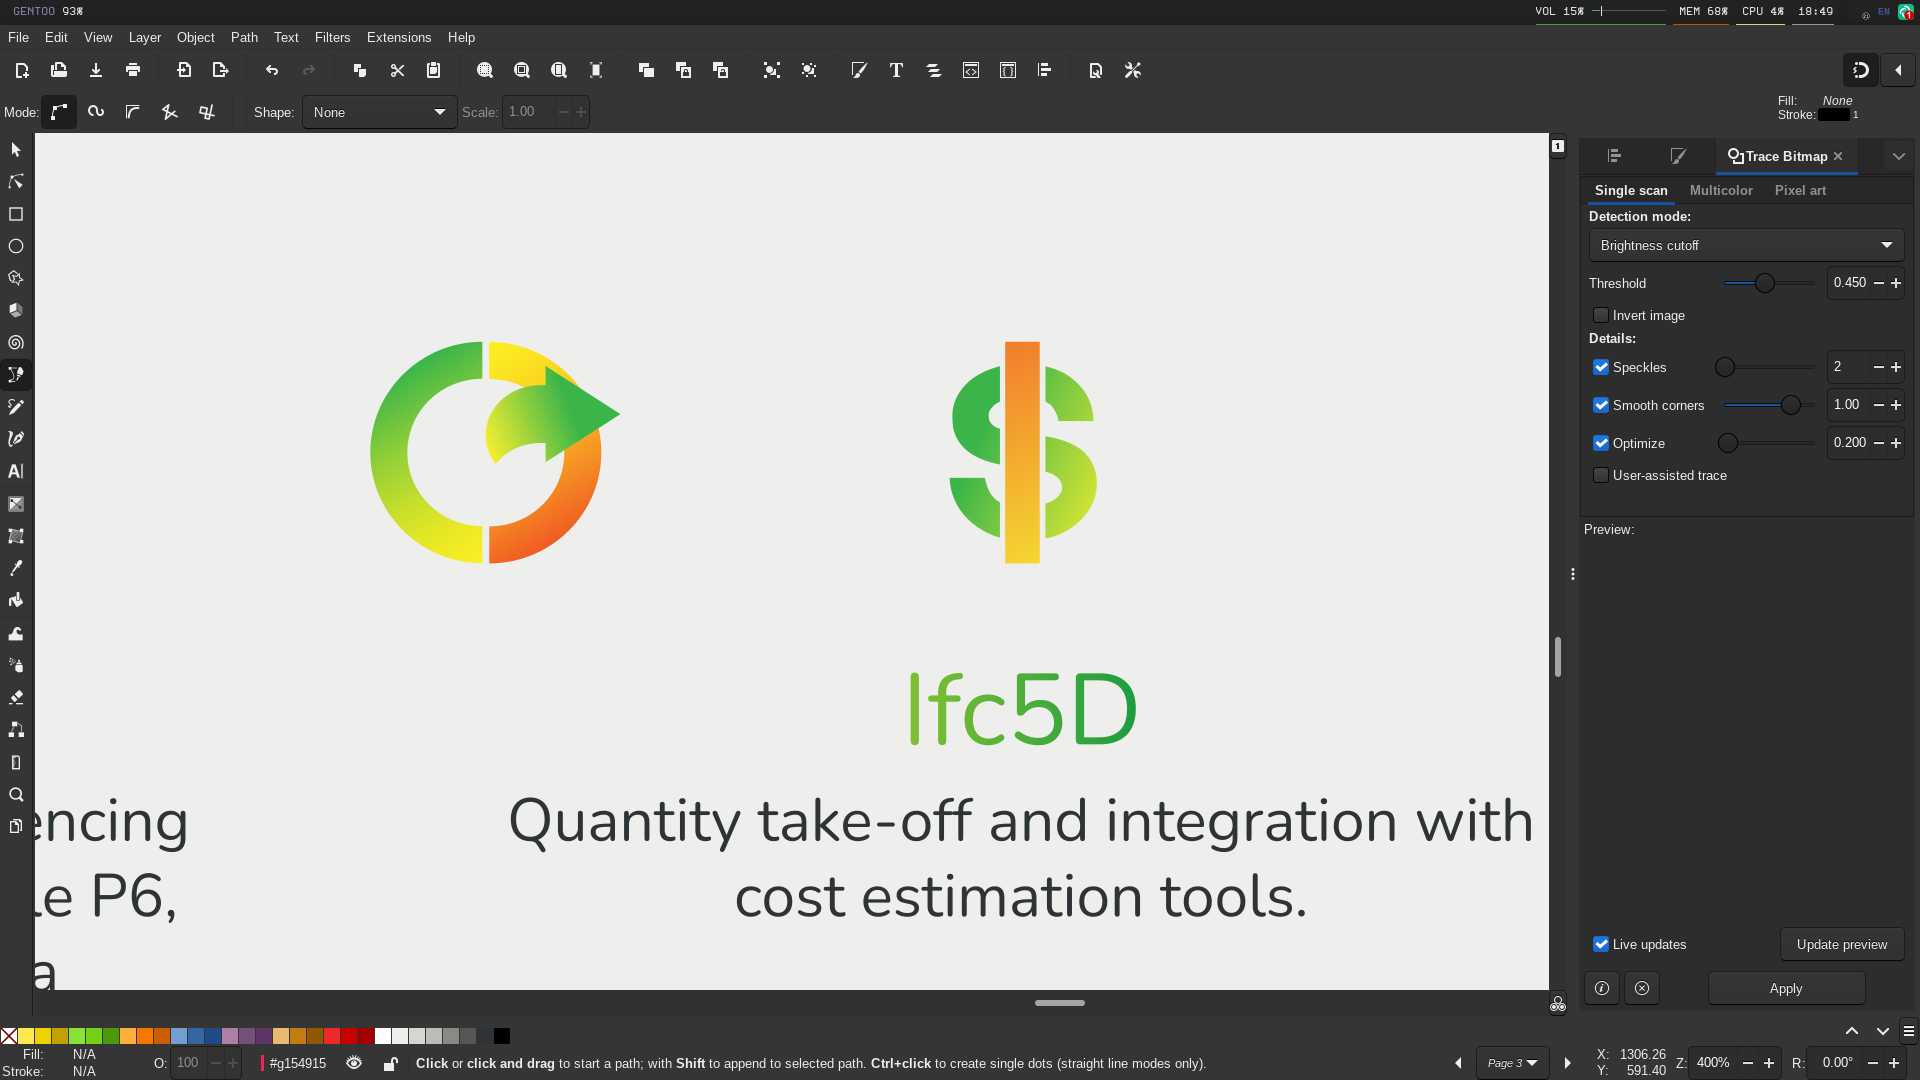Screen dimensions: 1920x1080
Task: Decrease Speckles value with minus
Action: 1879,367
